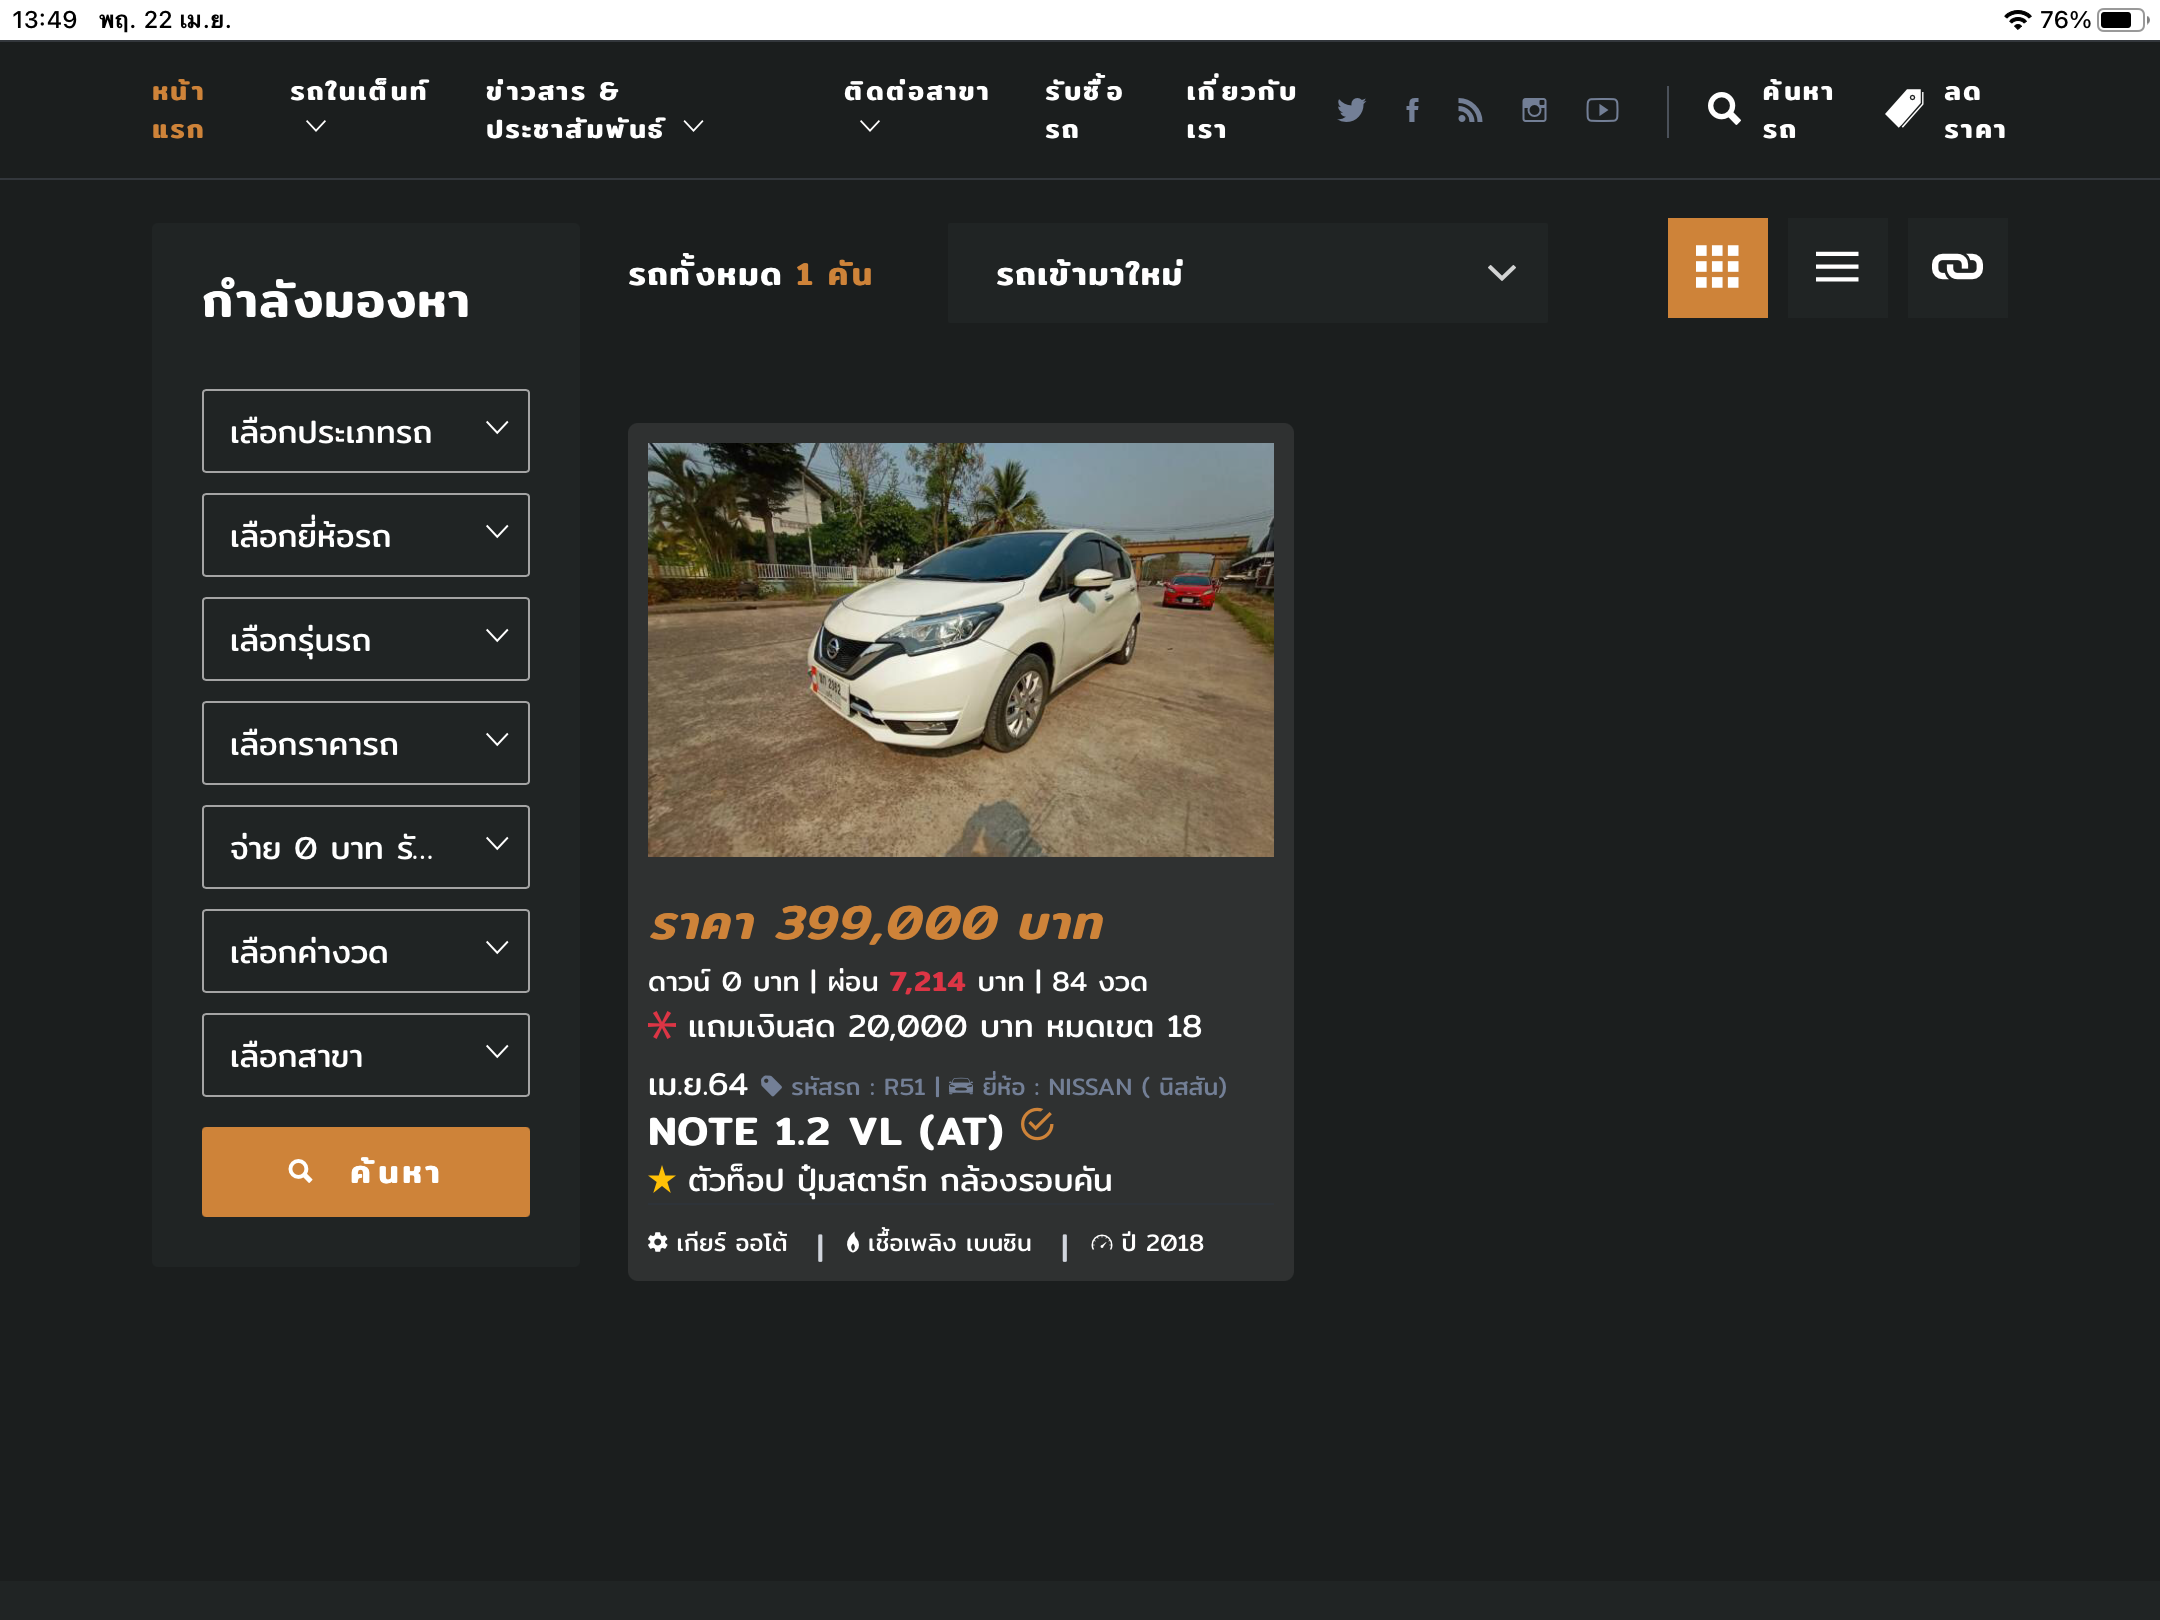Viewport: 2160px width, 1620px height.
Task: Open the เลือกประเภทรถ car type dropdown
Action: (x=365, y=431)
